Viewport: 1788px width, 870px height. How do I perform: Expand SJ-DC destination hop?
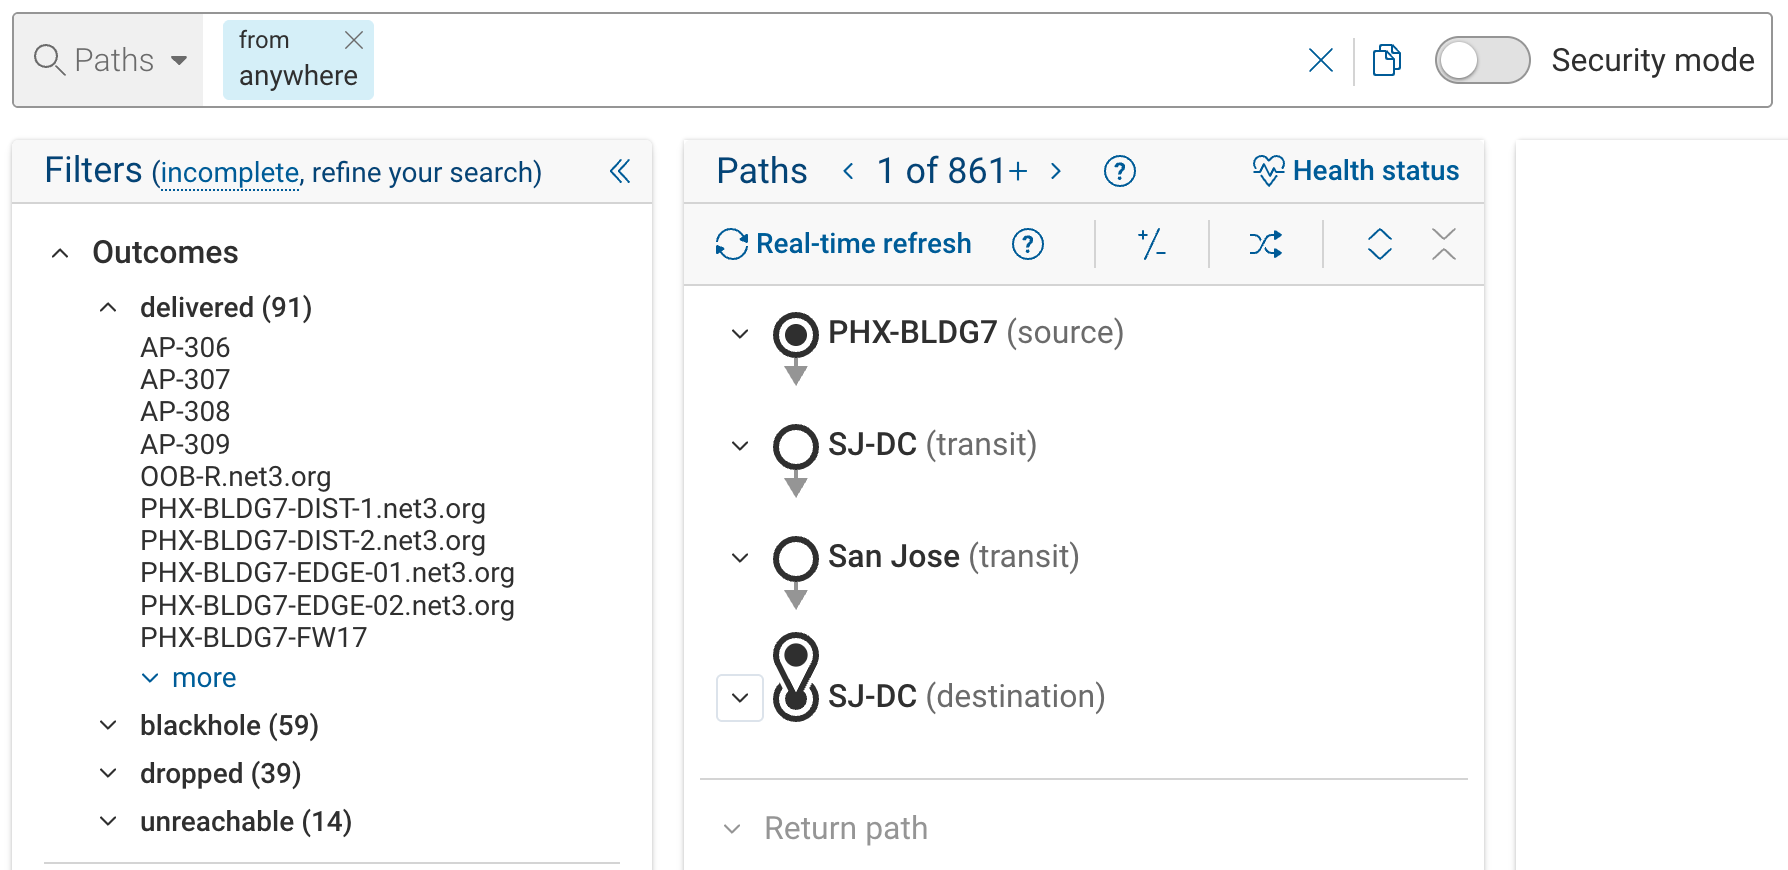(x=740, y=697)
